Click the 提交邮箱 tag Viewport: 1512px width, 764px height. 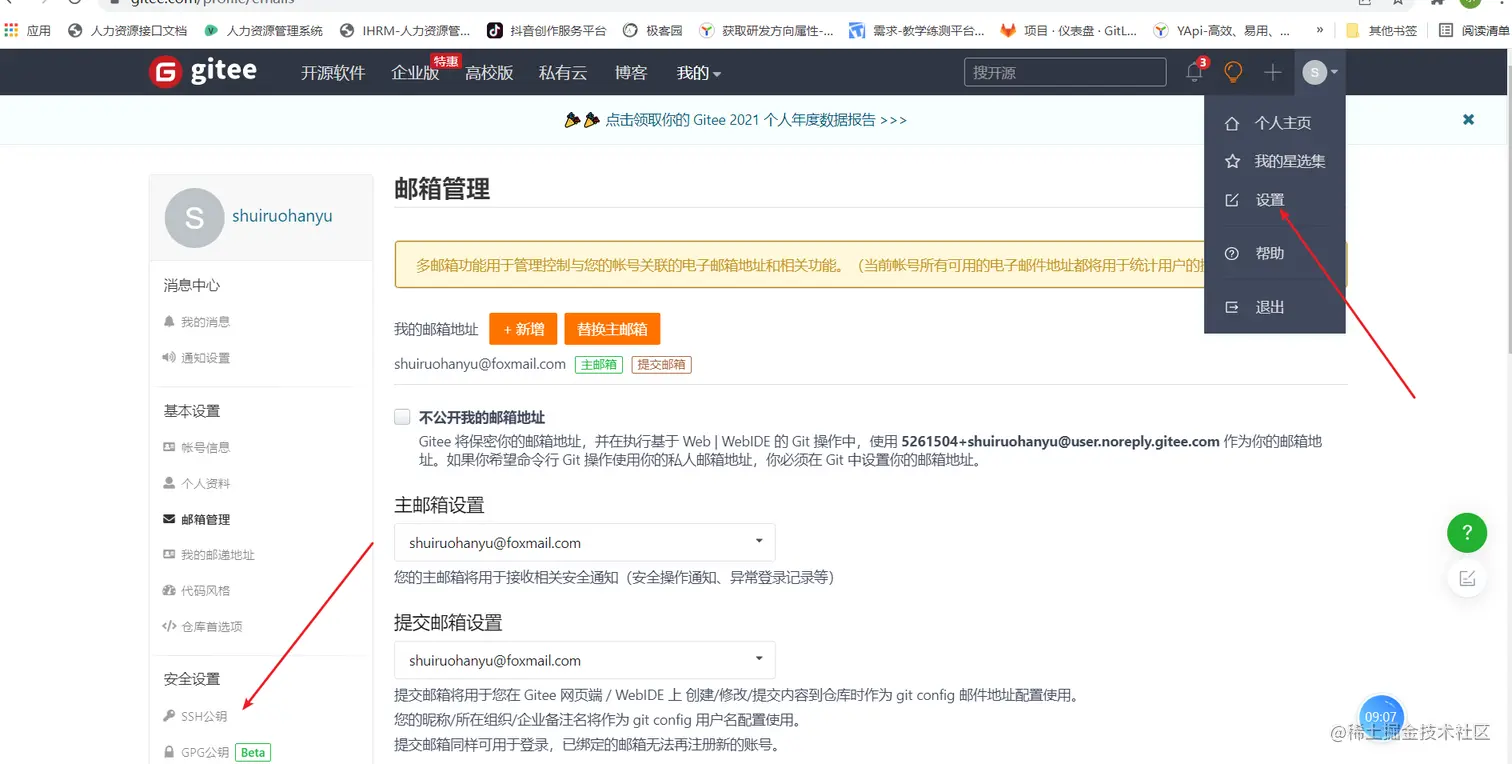click(661, 365)
